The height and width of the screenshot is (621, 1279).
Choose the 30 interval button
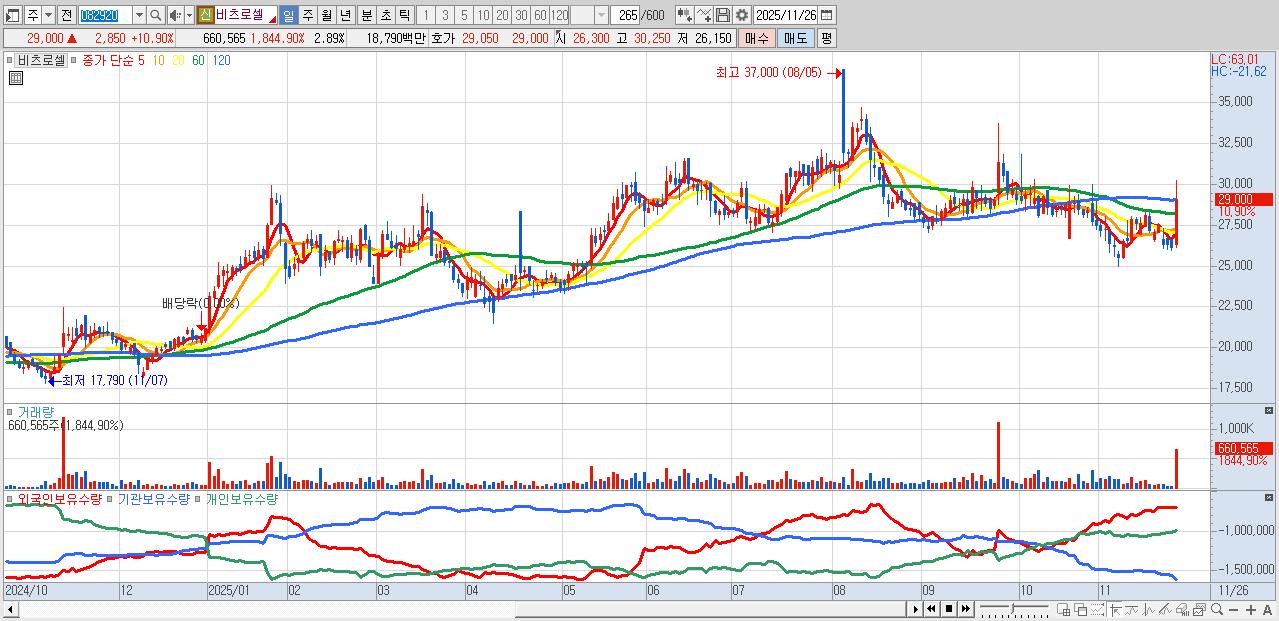(521, 15)
